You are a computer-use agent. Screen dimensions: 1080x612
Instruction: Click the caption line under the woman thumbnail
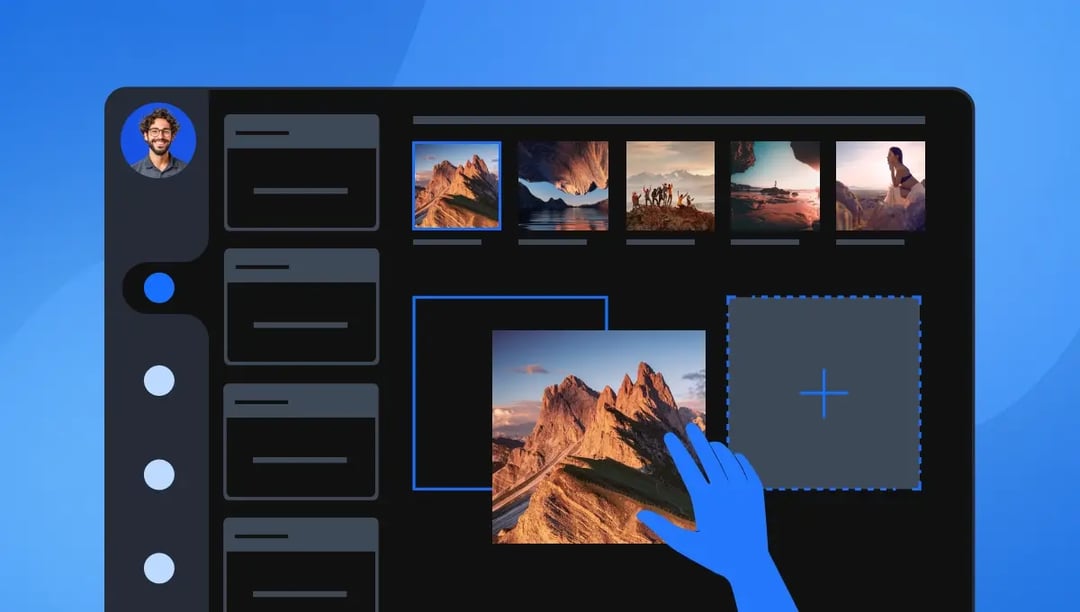pos(870,242)
